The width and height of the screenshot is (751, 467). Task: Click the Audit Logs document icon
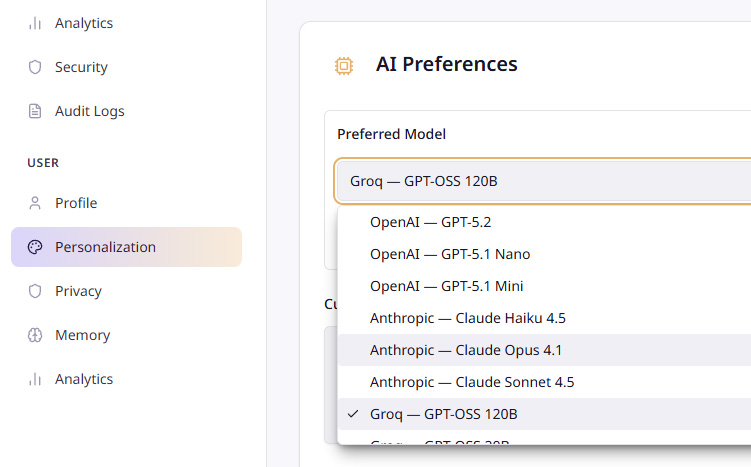[35, 111]
